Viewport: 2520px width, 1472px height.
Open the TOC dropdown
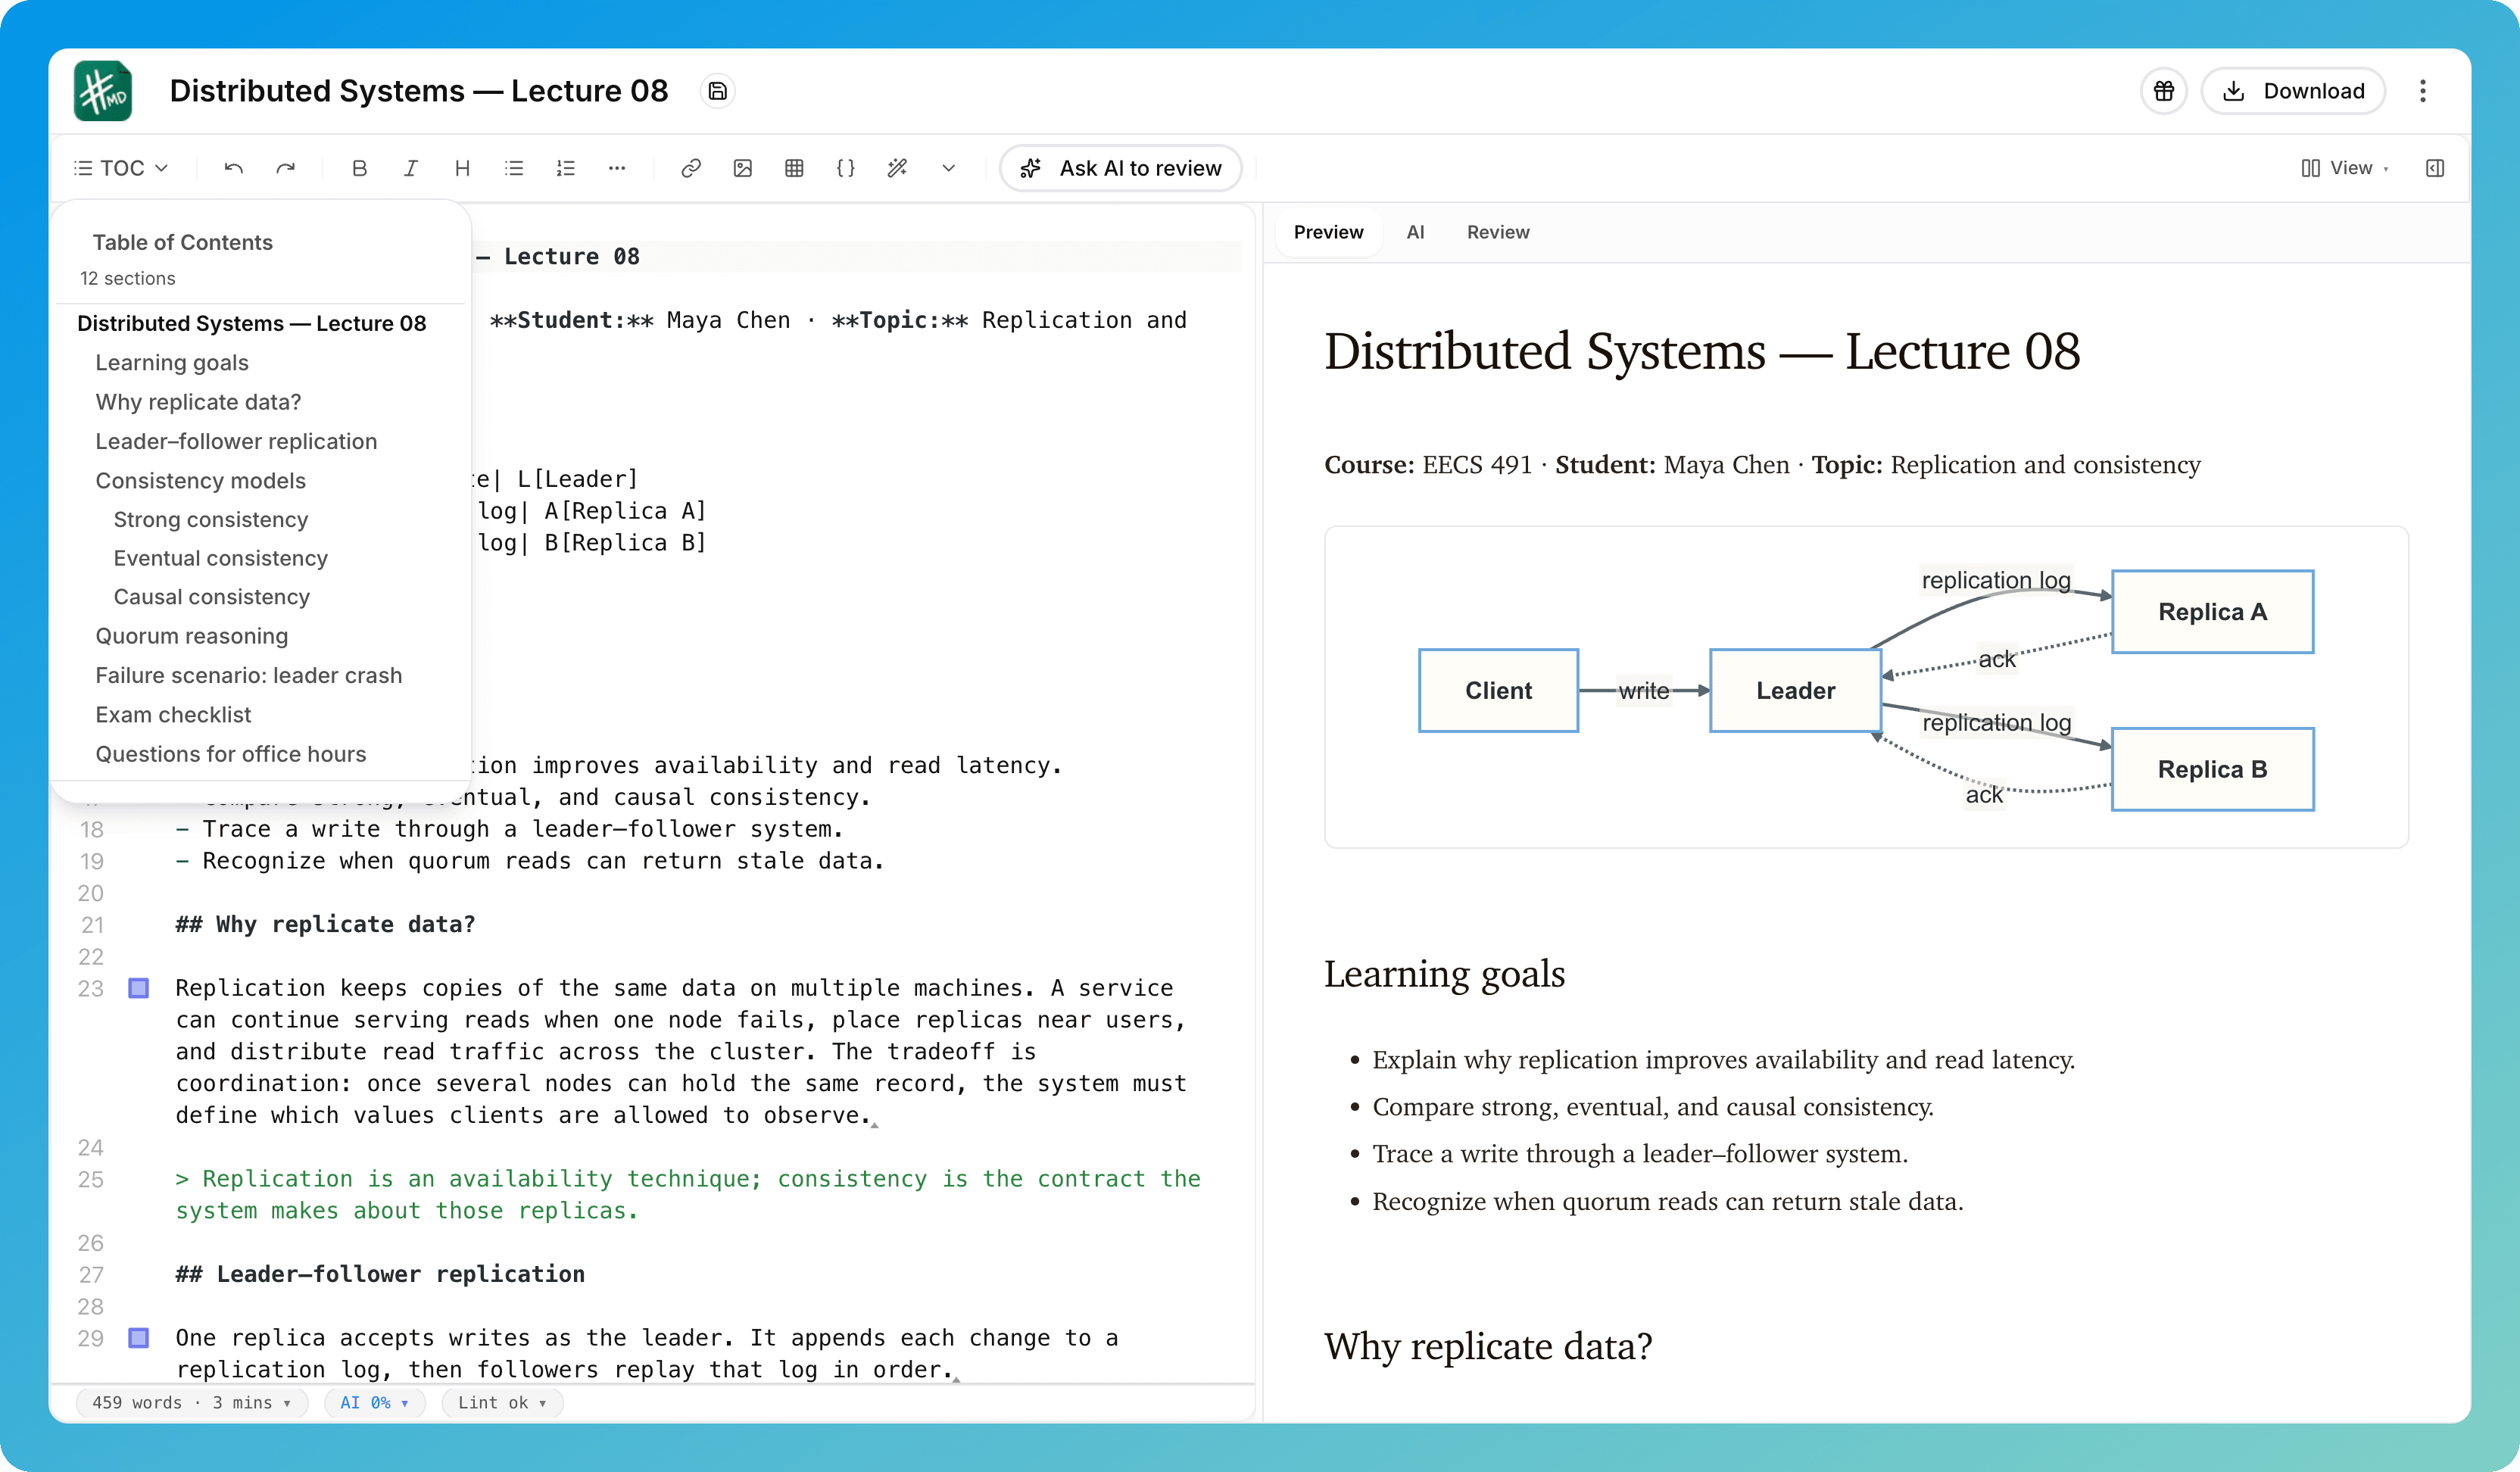[x=121, y=168]
